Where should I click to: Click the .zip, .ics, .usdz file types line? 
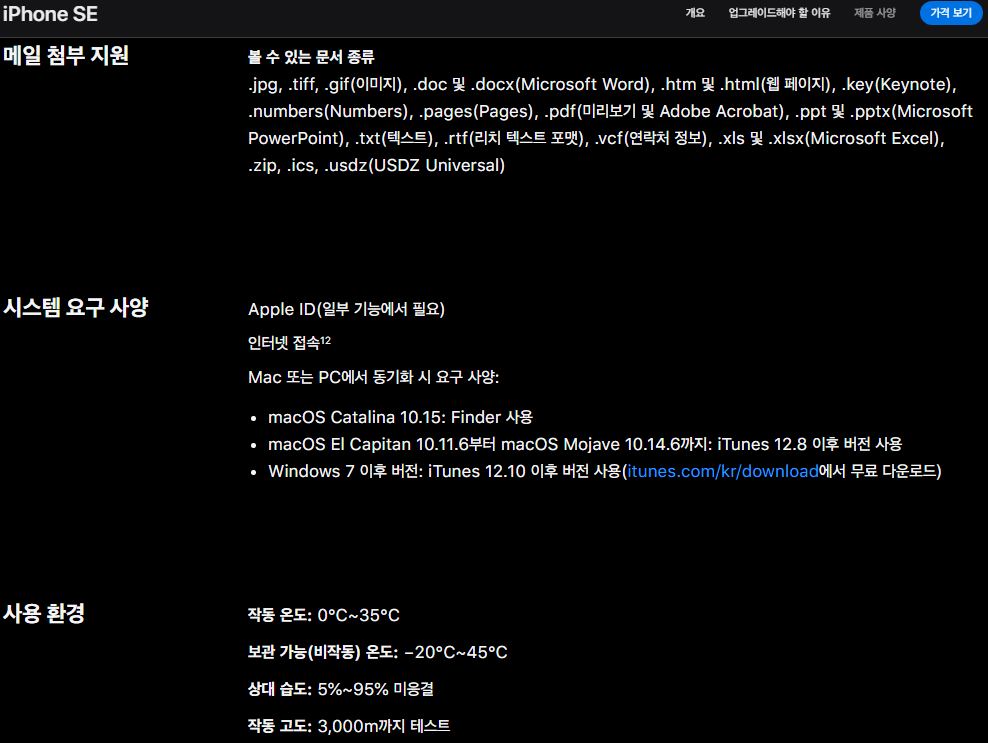tap(376, 165)
